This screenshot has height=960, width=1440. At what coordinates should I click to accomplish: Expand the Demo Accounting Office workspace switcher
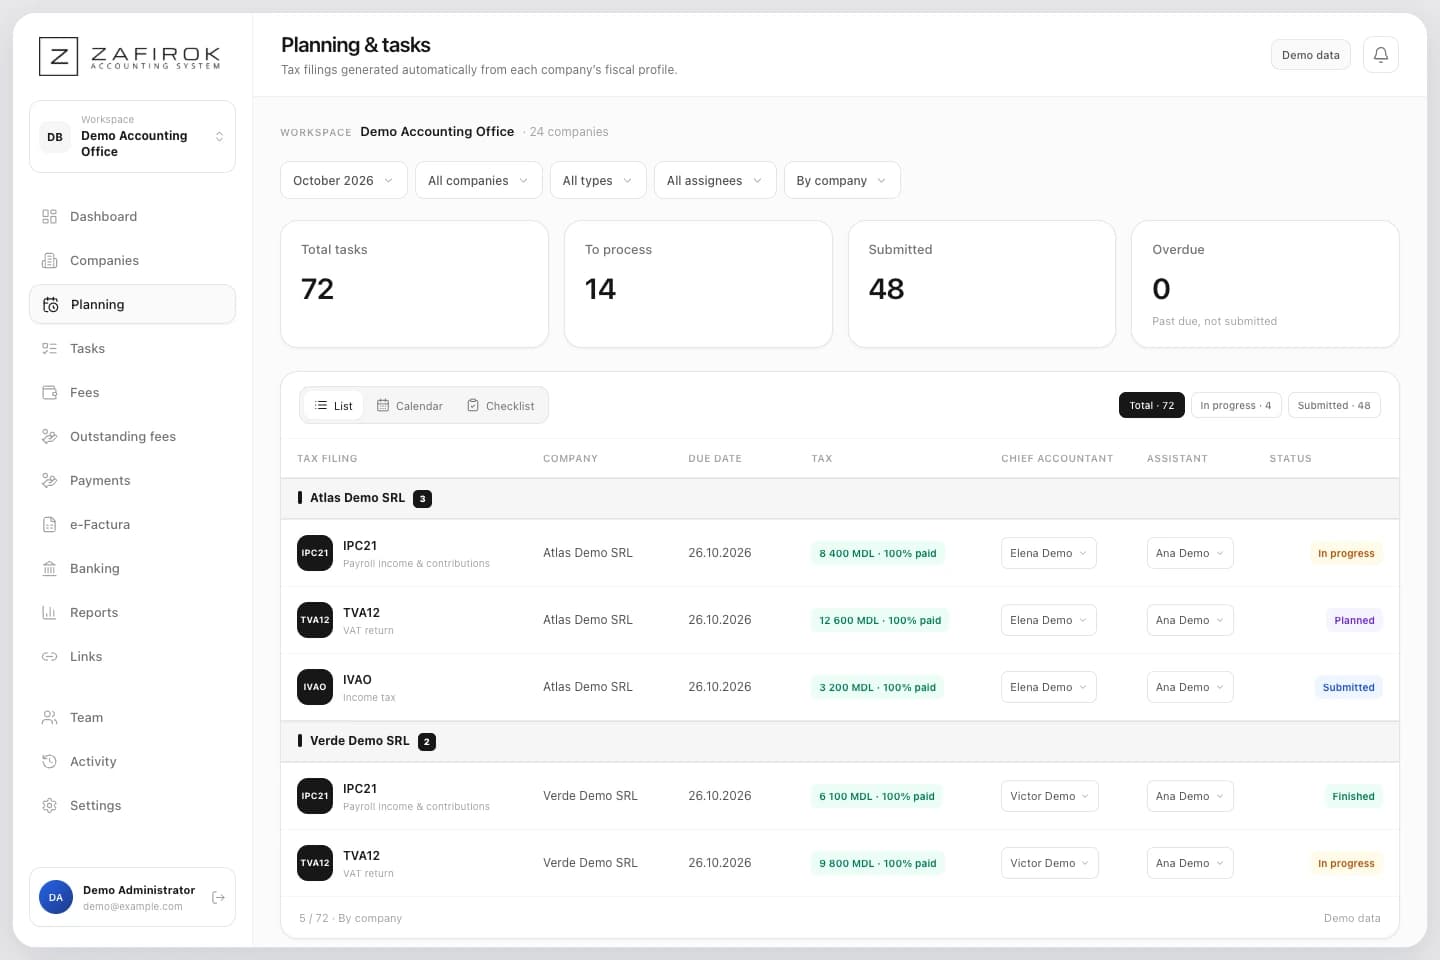click(x=133, y=137)
